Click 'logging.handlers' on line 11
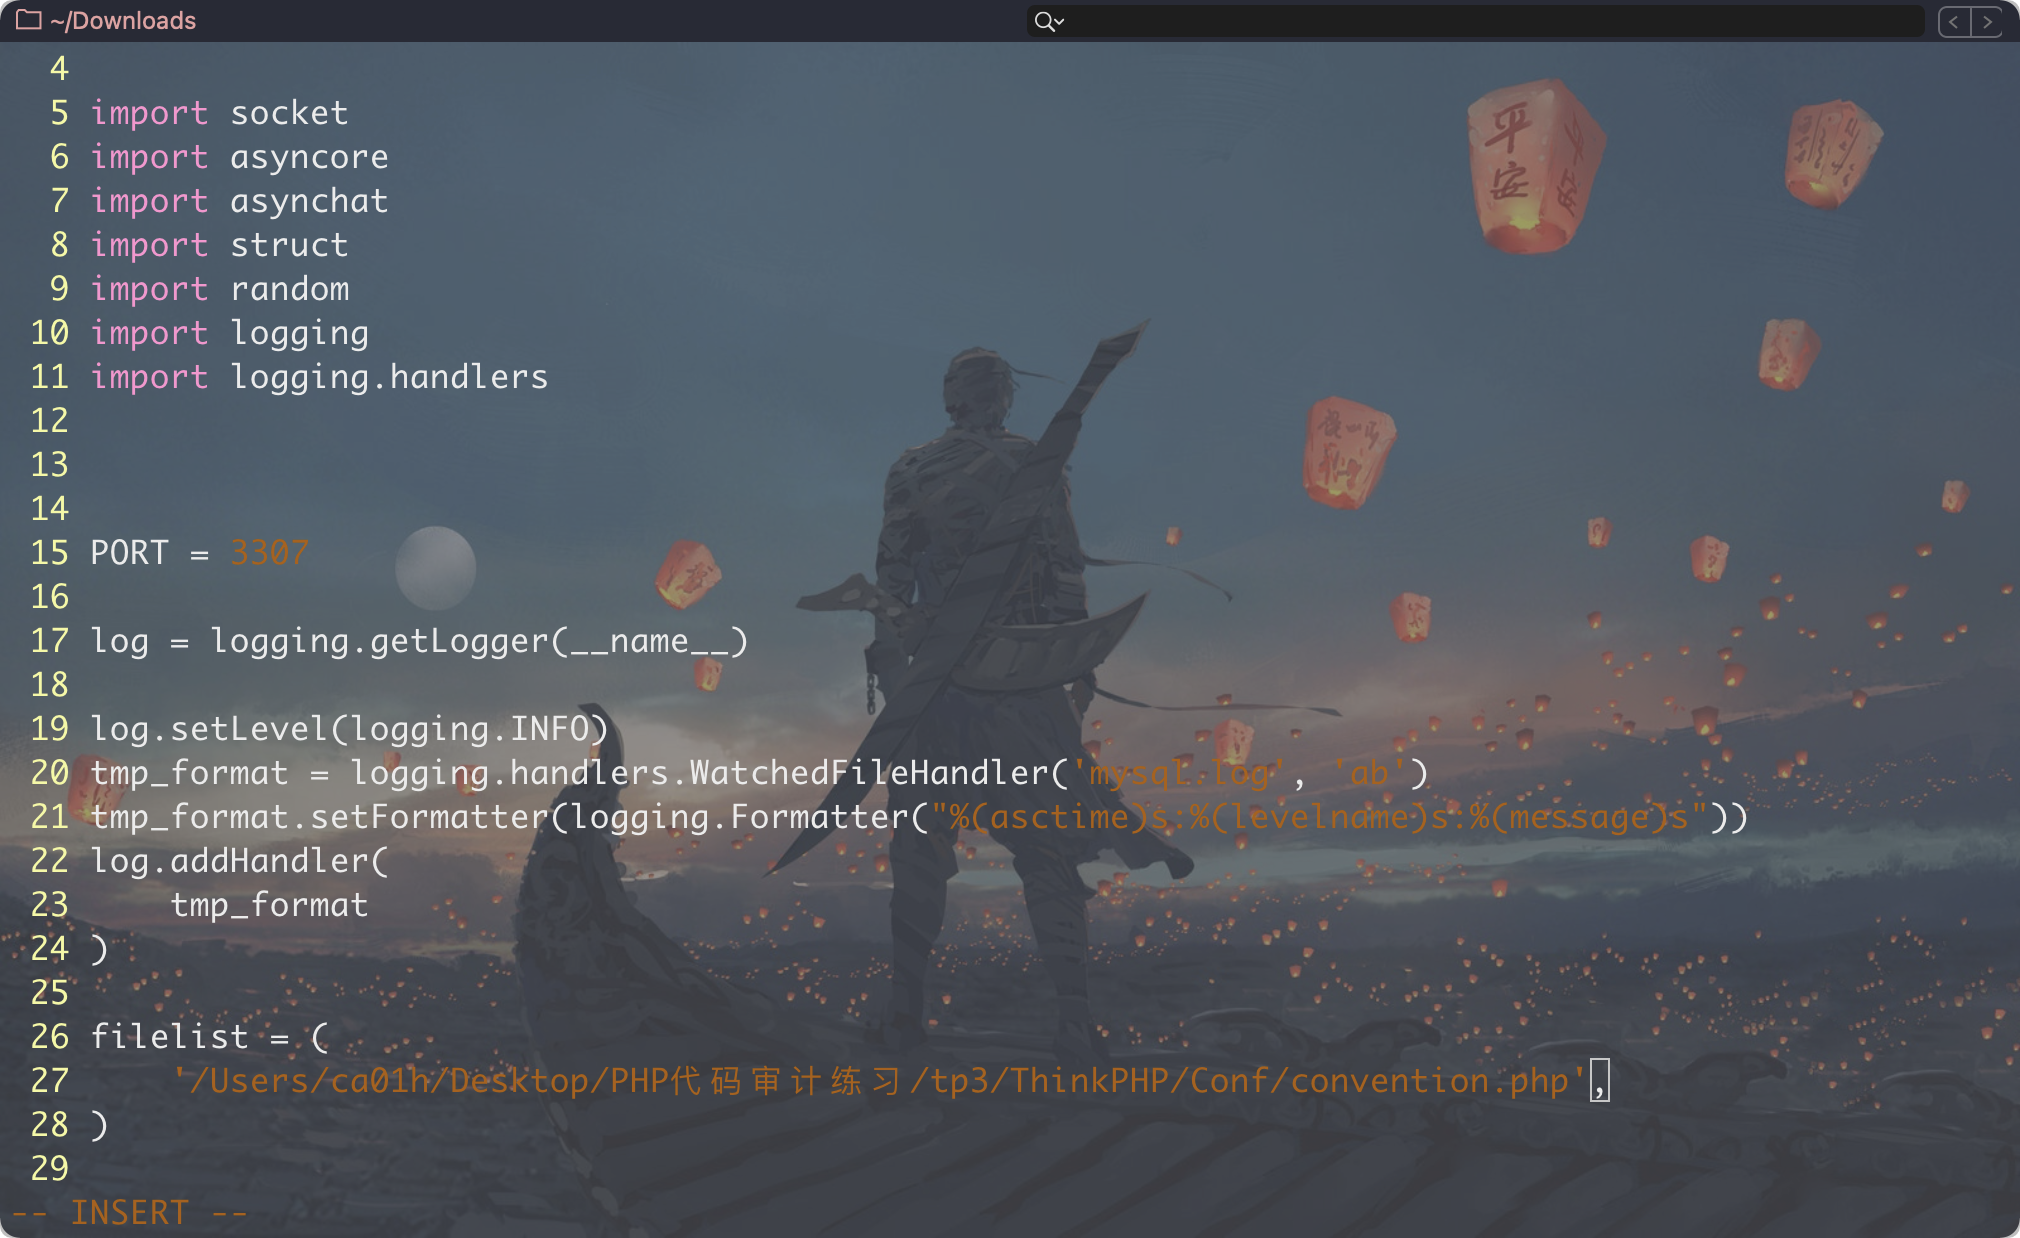This screenshot has height=1238, width=2020. coord(389,377)
